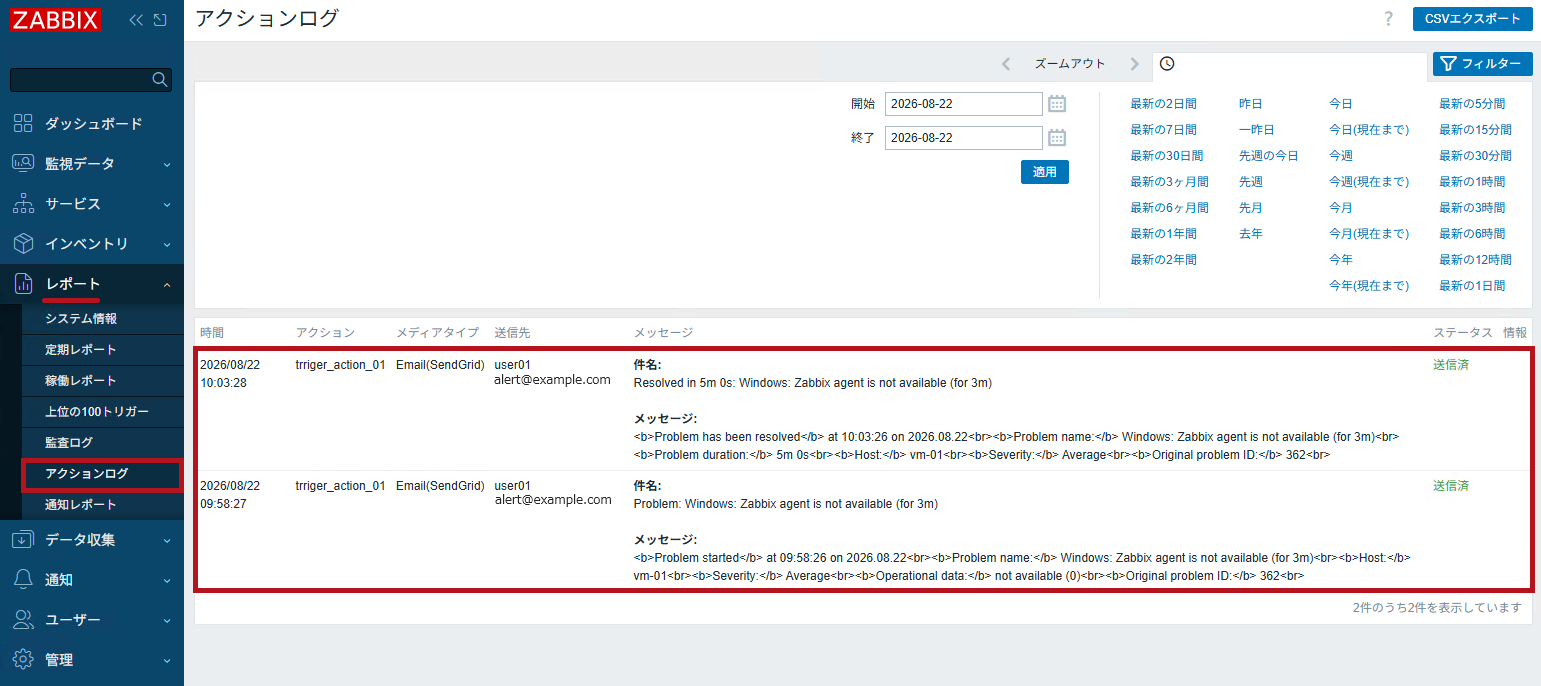Go to previous time period arrow
Viewport: 1541px width, 686px height.
coord(1006,64)
